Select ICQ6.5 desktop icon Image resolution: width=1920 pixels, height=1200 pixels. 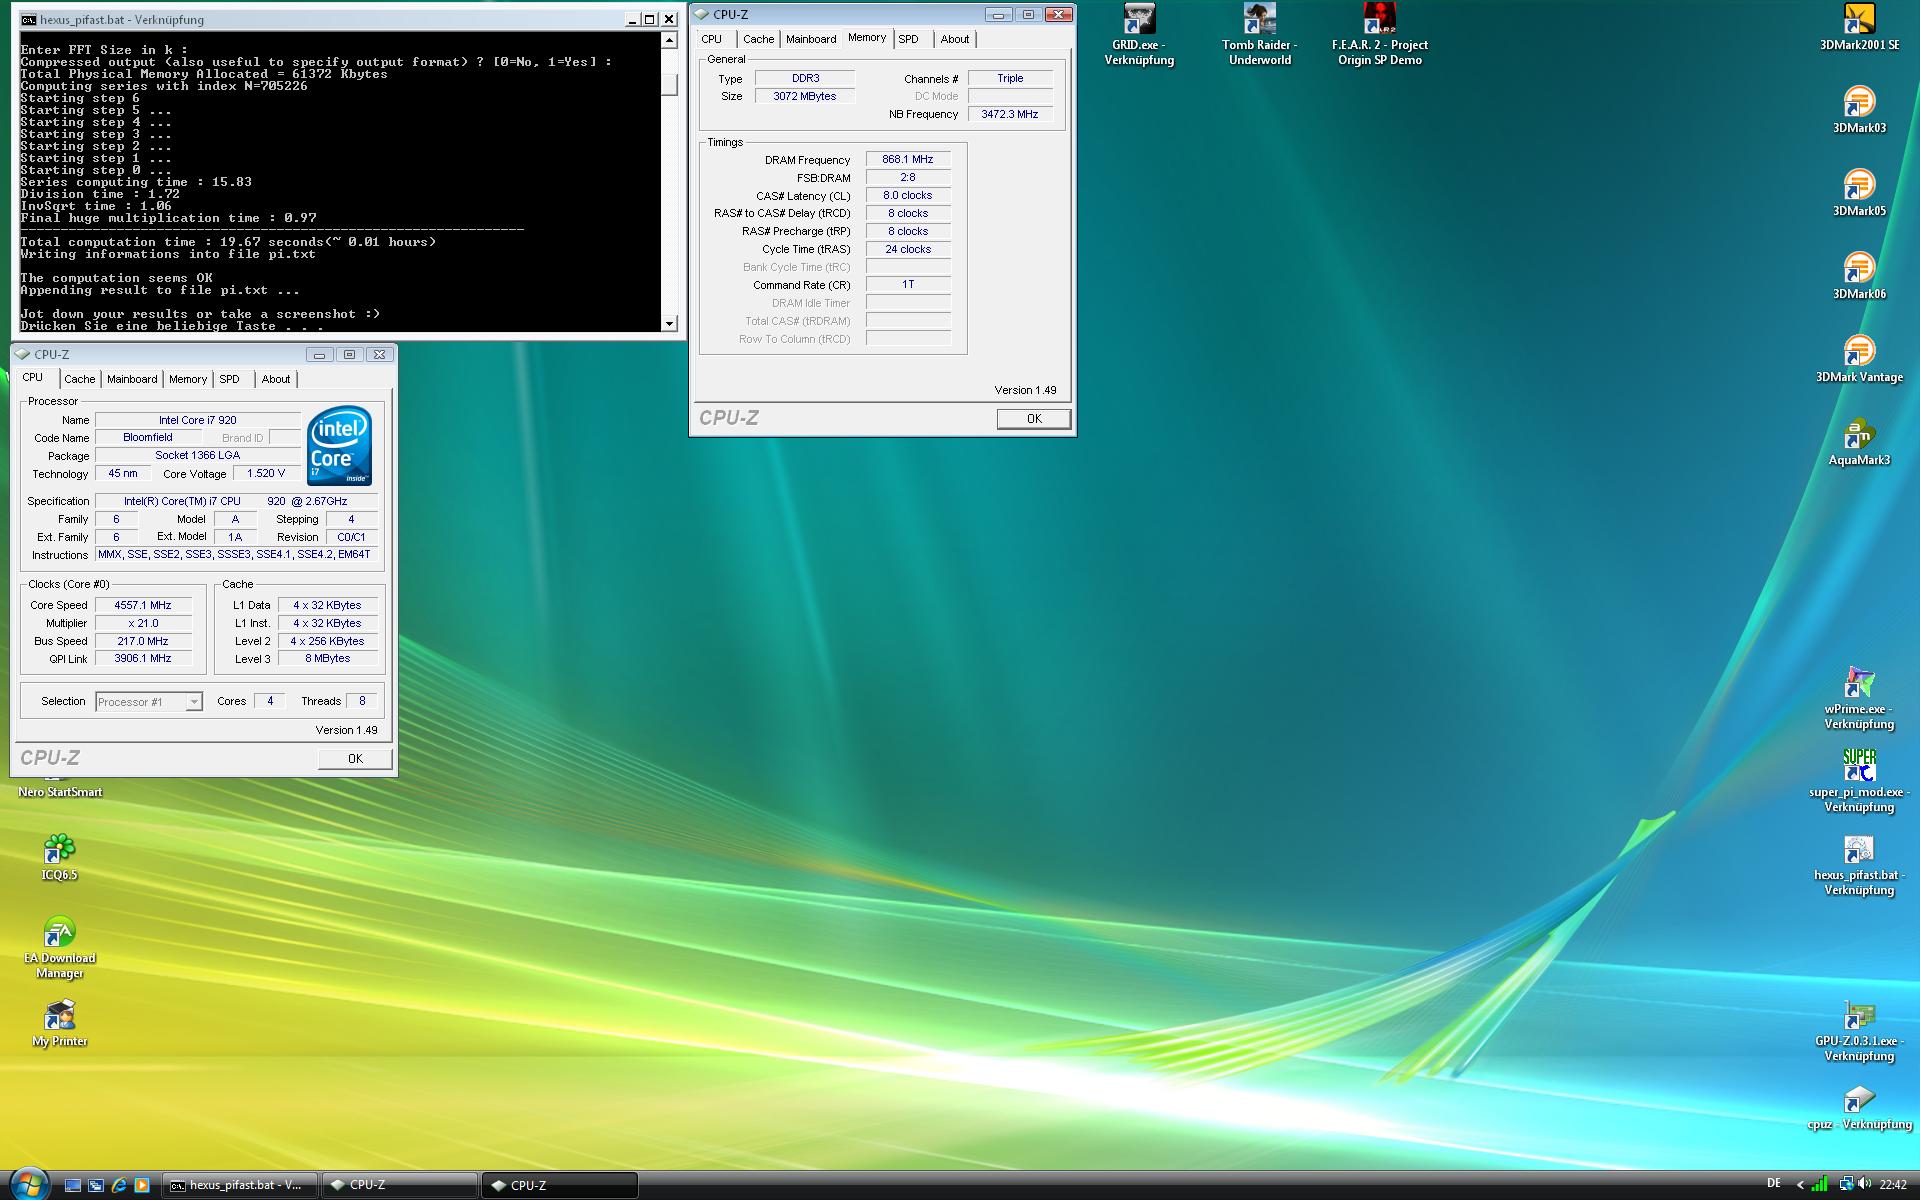pos(59,857)
